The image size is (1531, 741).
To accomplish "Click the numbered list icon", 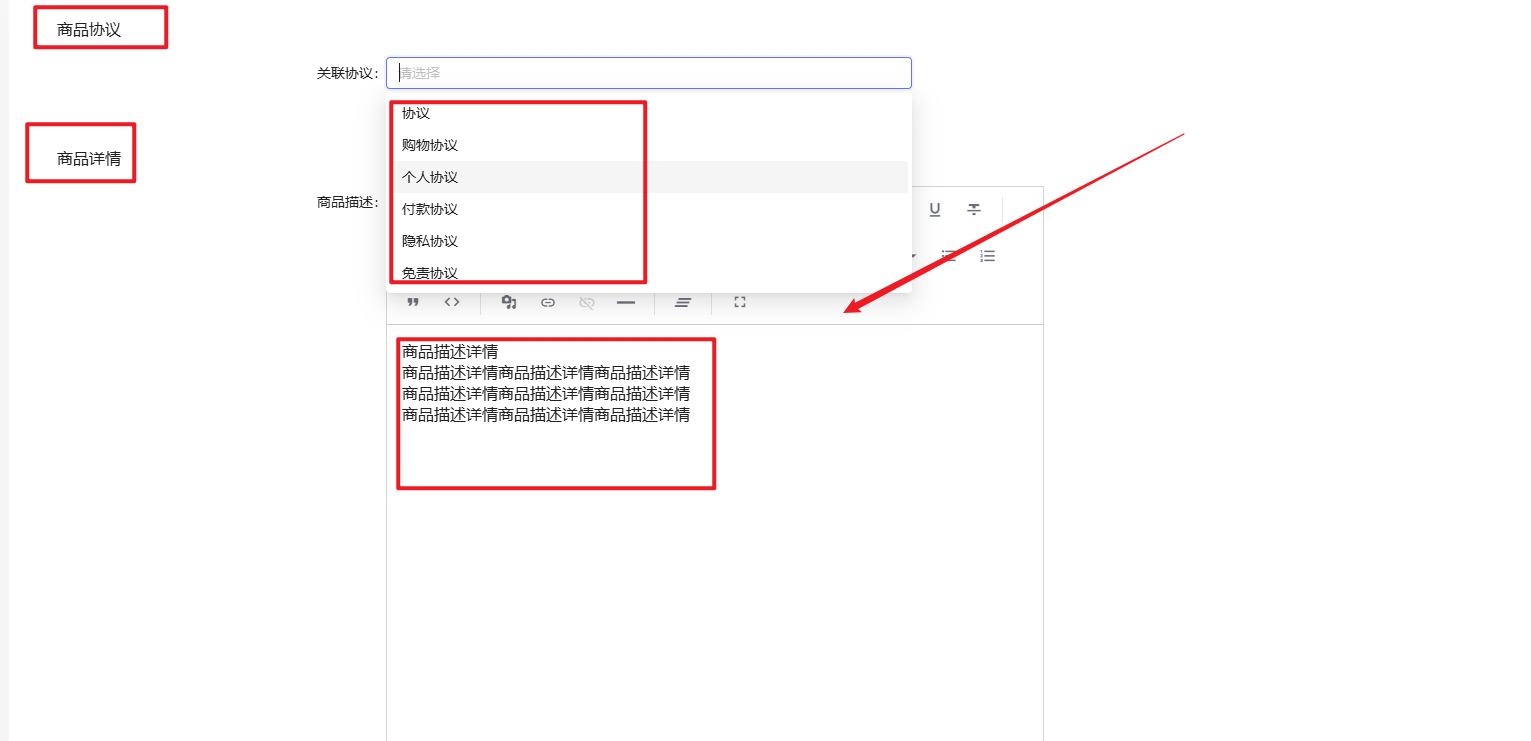I will 988,256.
